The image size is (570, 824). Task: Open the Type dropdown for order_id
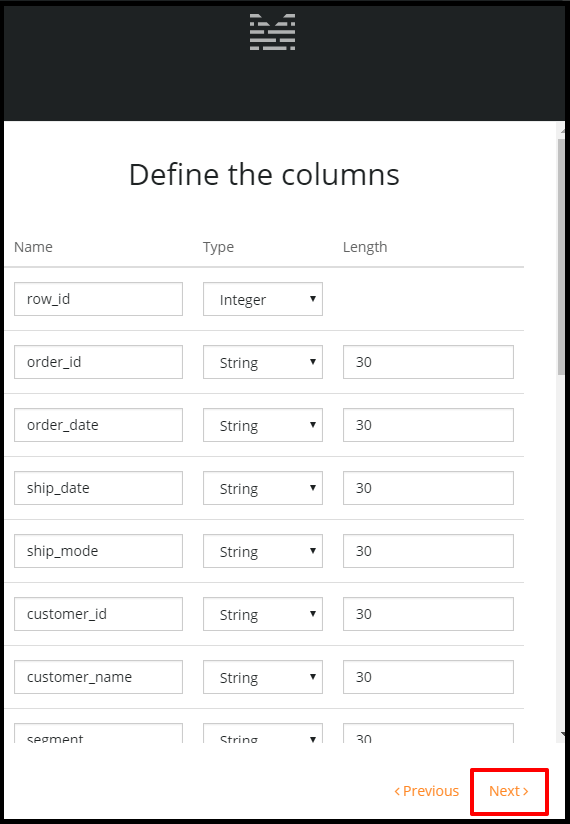(263, 362)
